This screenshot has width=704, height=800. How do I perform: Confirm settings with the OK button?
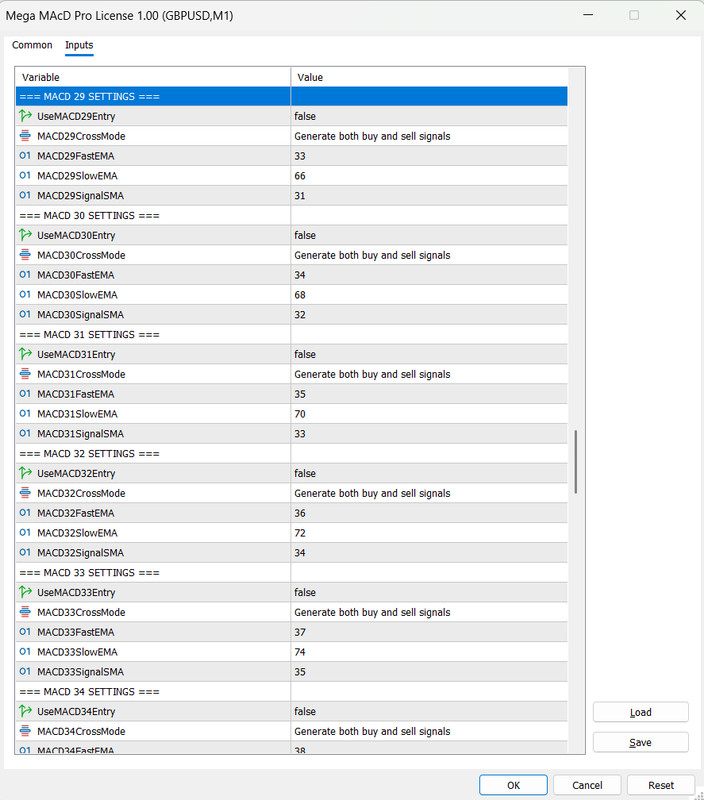point(513,785)
